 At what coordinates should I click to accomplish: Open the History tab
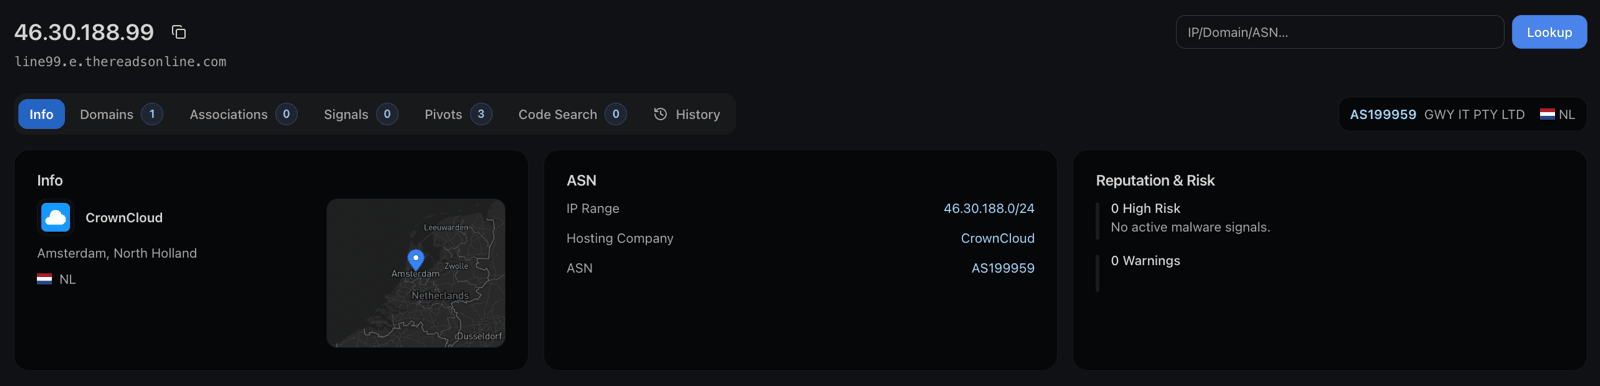[687, 114]
